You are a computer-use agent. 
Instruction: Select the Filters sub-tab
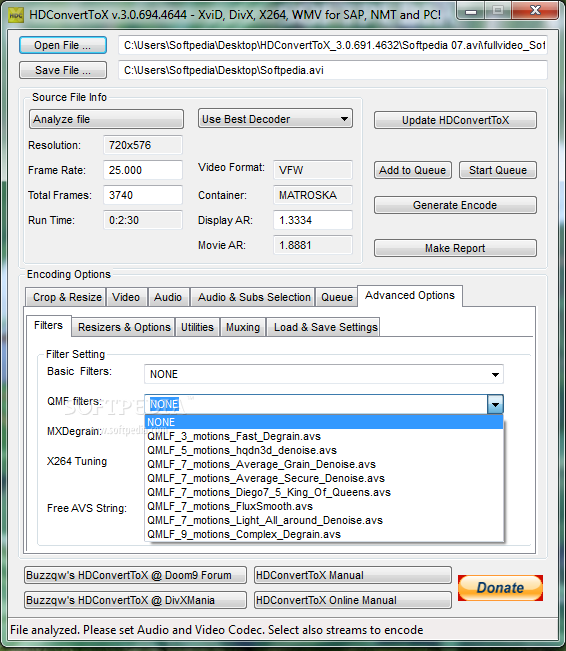[x=49, y=325]
